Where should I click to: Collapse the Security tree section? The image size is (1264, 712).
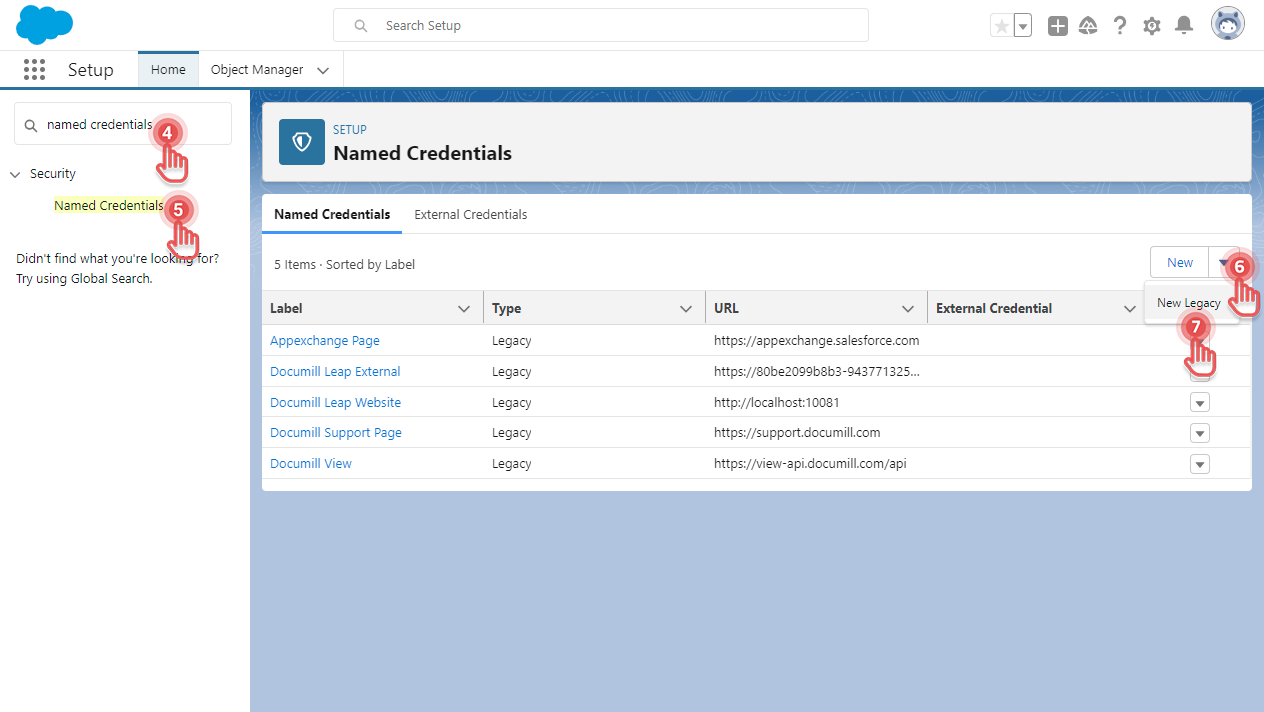point(15,174)
